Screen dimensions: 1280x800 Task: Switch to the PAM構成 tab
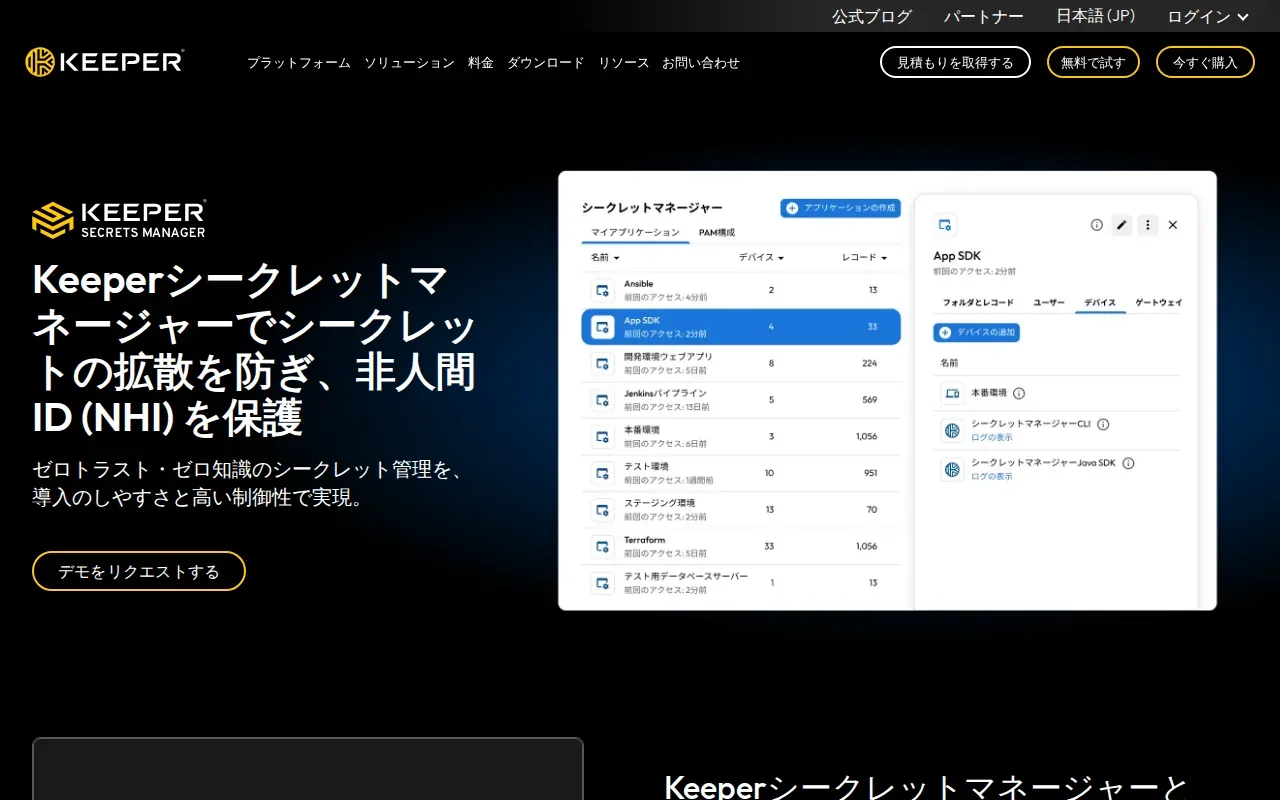coord(717,232)
